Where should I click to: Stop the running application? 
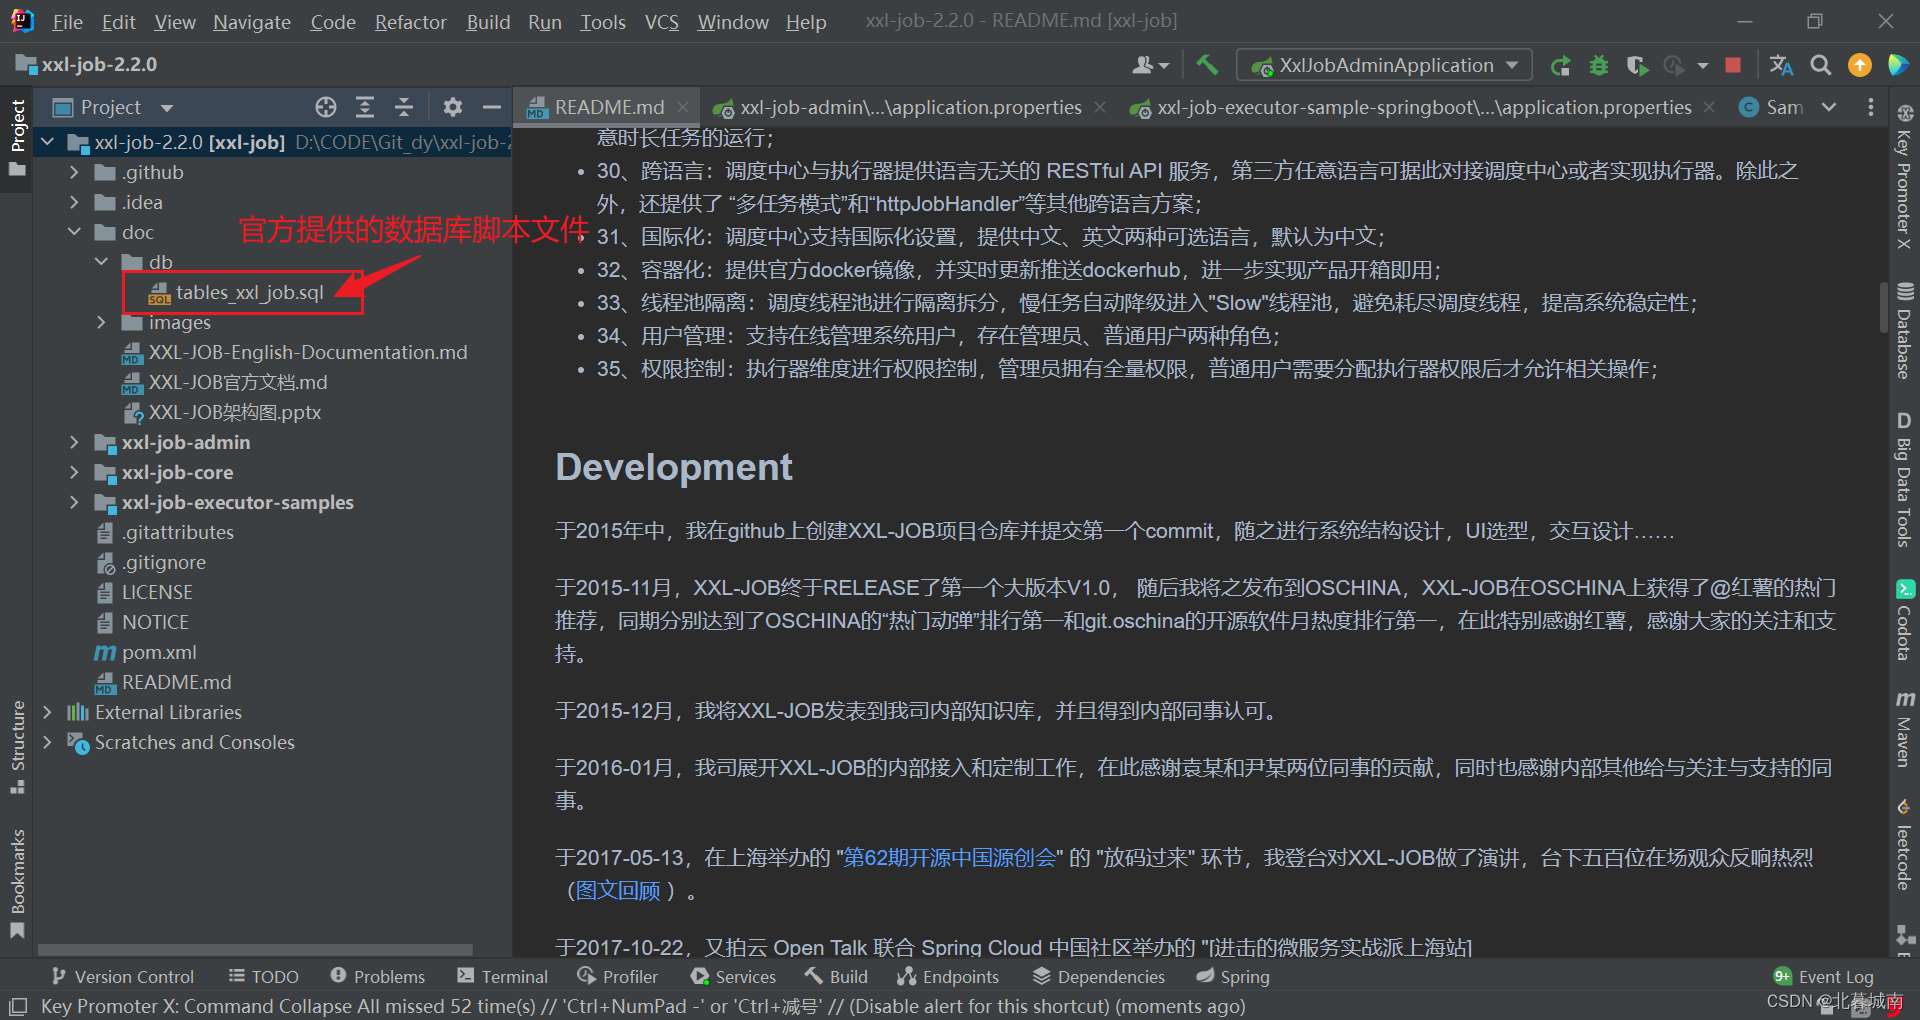tap(1733, 66)
